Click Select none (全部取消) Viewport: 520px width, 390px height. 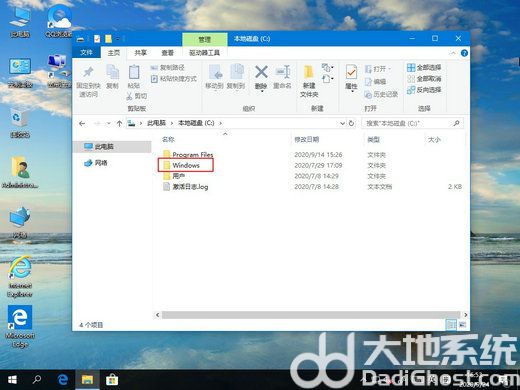(424, 79)
